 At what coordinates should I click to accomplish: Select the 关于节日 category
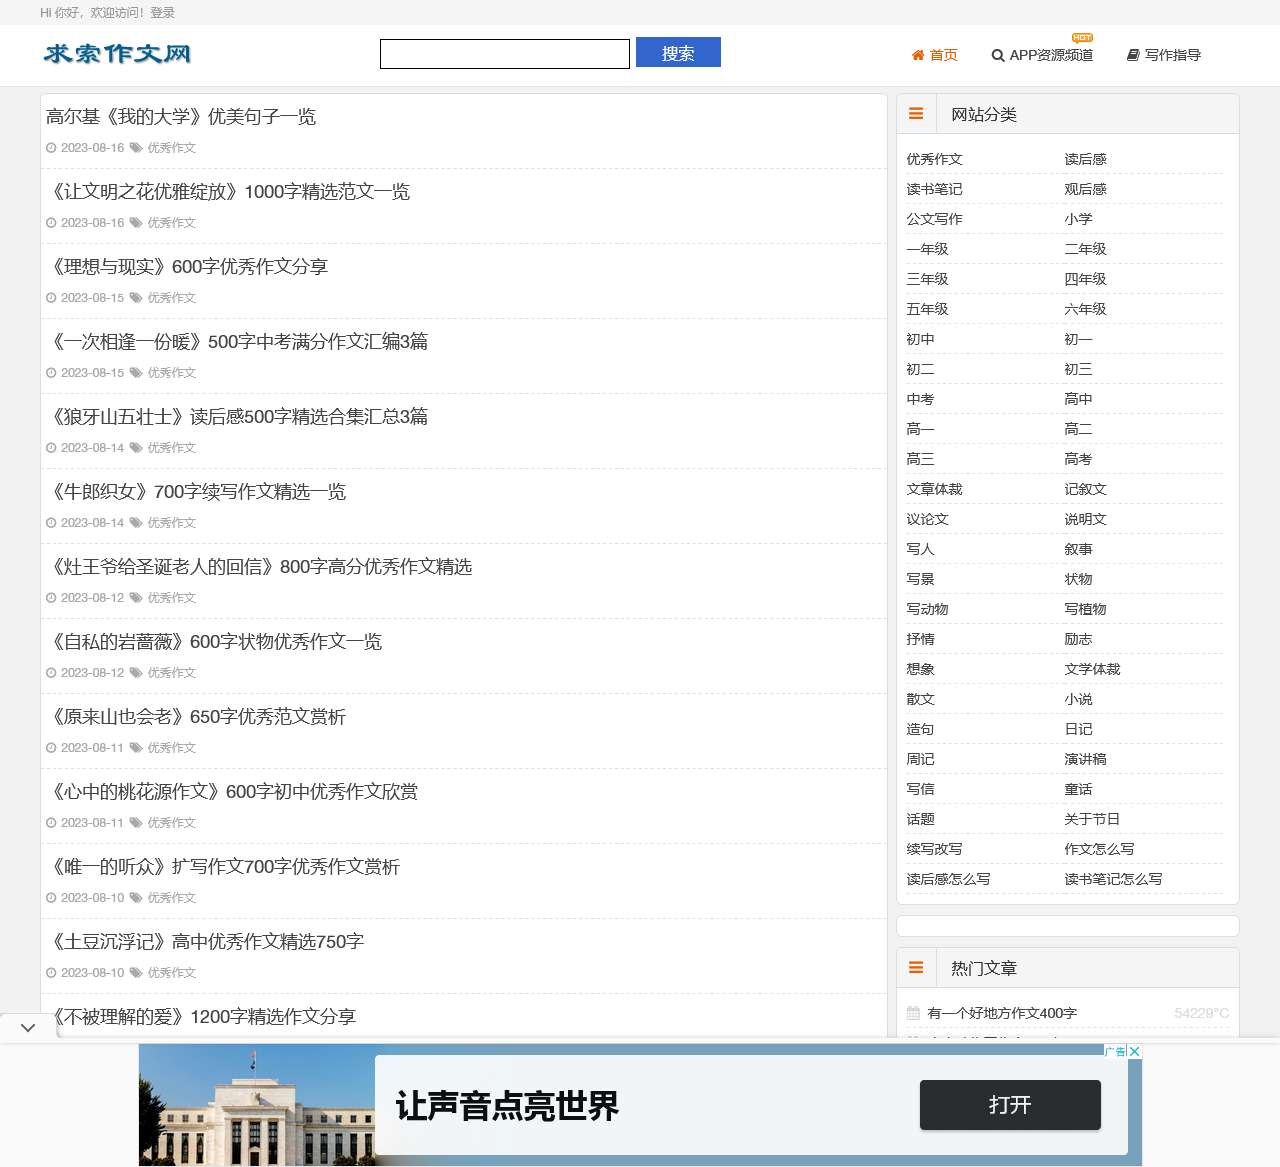coord(1092,819)
